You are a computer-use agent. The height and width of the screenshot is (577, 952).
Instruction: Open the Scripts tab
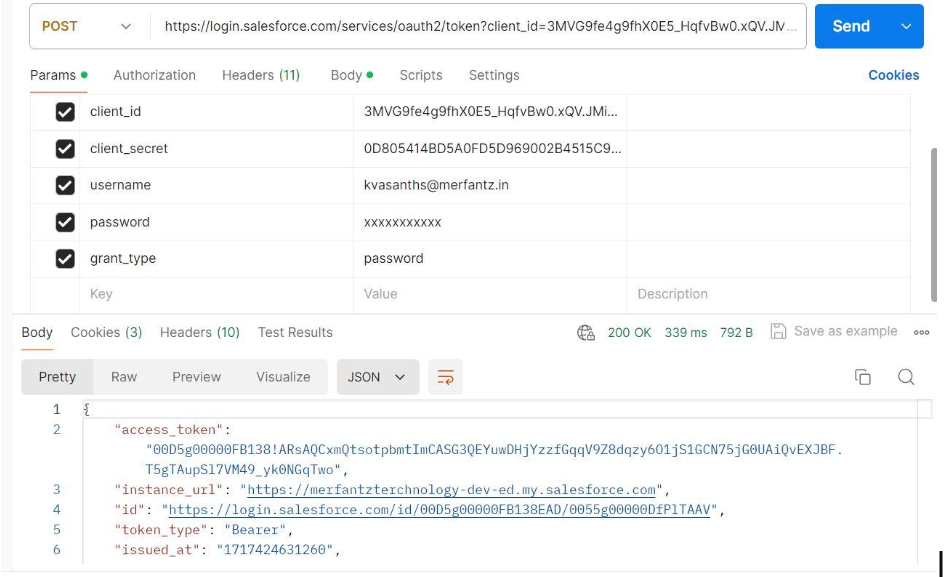pos(421,75)
